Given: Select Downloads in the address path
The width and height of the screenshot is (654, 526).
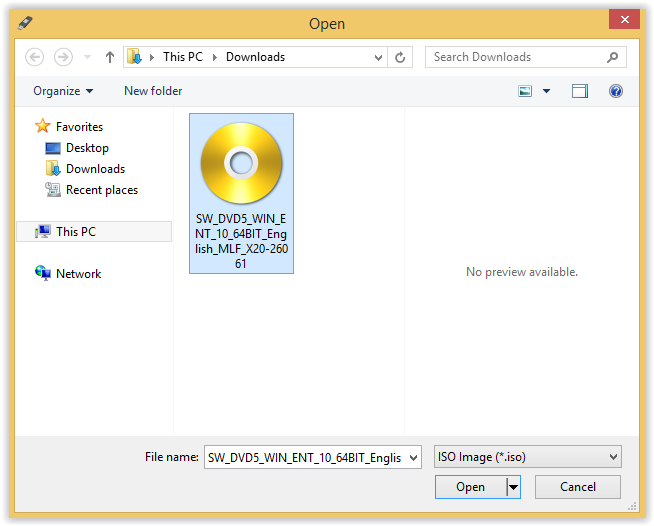Looking at the screenshot, I should tap(255, 57).
